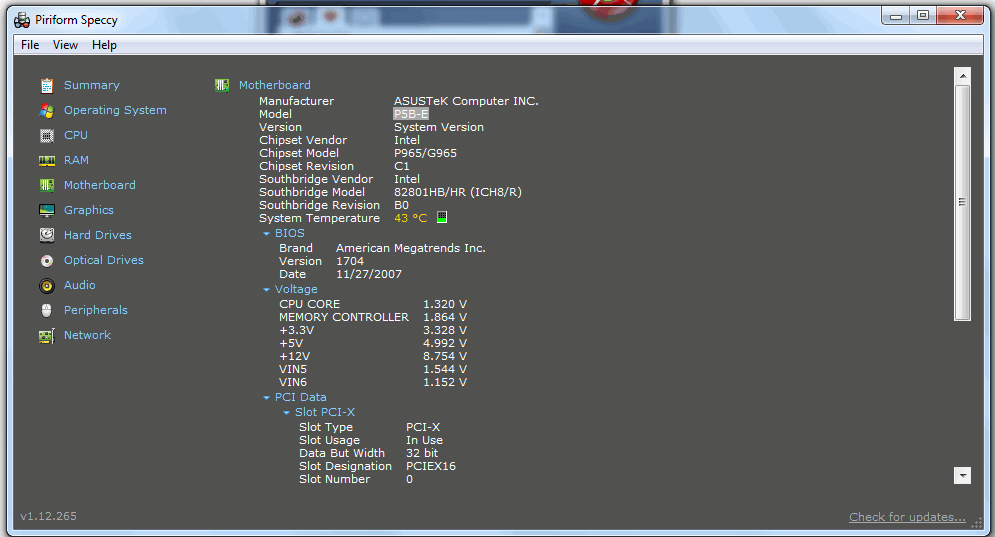Image resolution: width=995 pixels, height=537 pixels.
Task: Click the green temperature indicator icon
Action: pos(442,218)
